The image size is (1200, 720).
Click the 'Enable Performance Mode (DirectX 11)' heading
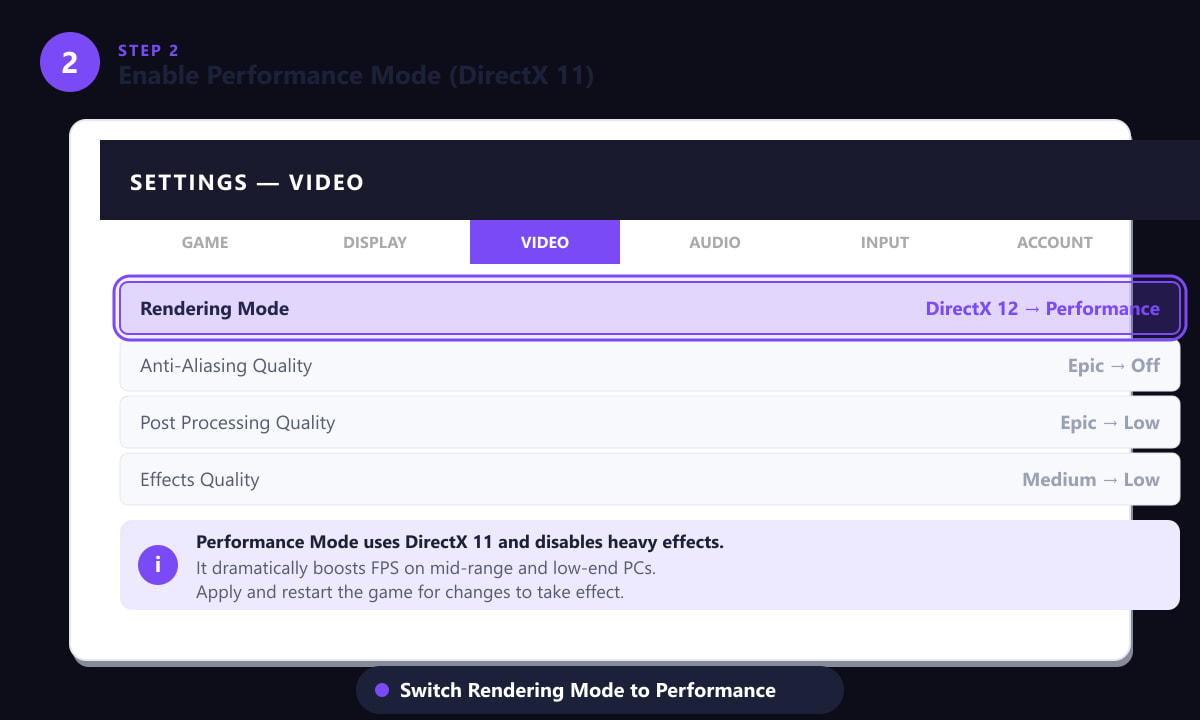click(356, 75)
